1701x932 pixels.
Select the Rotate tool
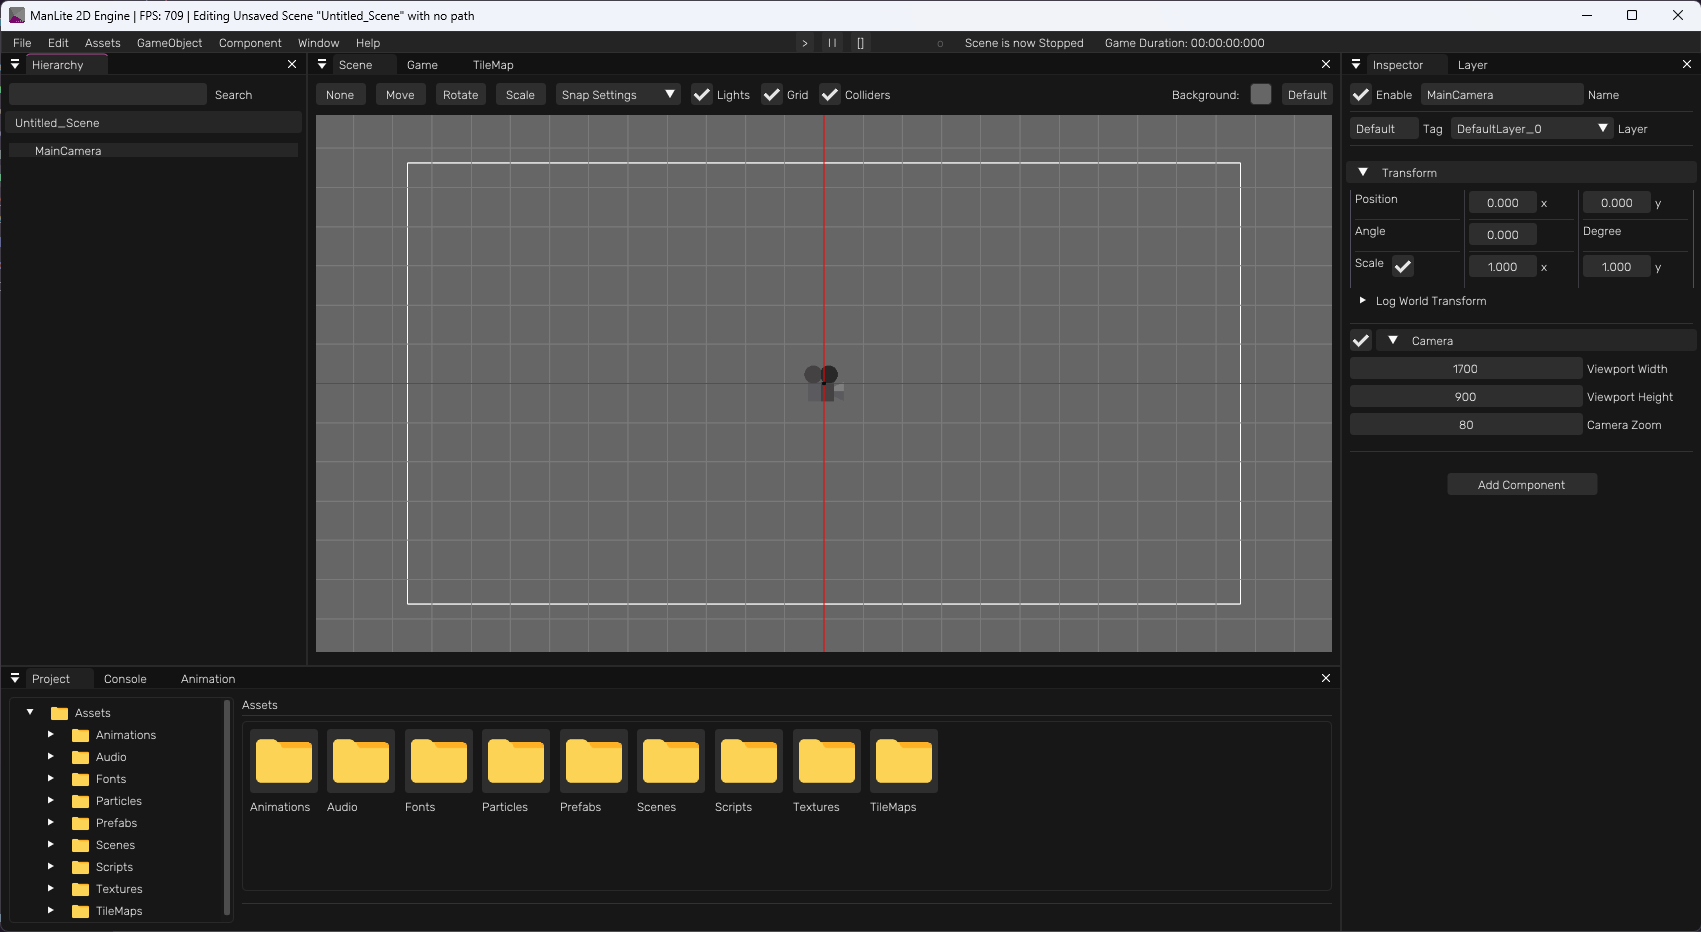[x=460, y=94]
